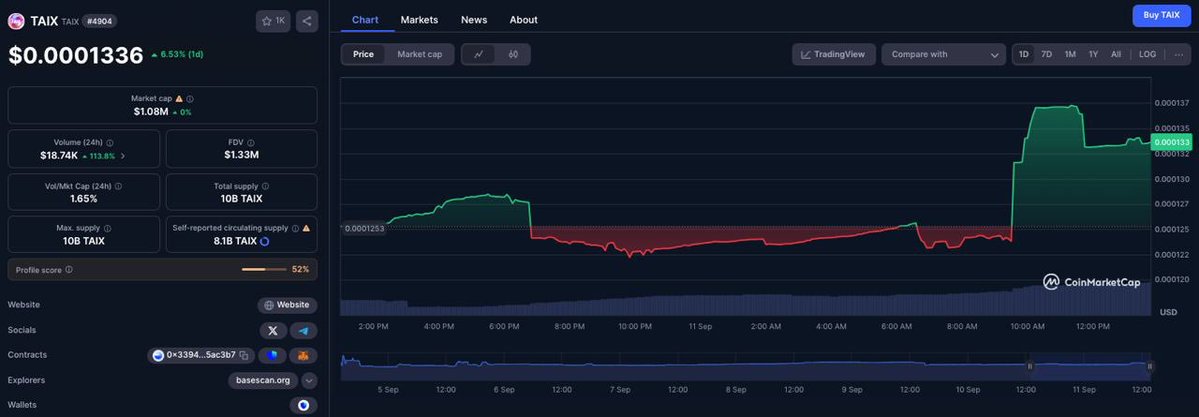Viewport: 1199px width, 417px height.
Task: Select the Market cap chart toggle
Action: click(419, 54)
